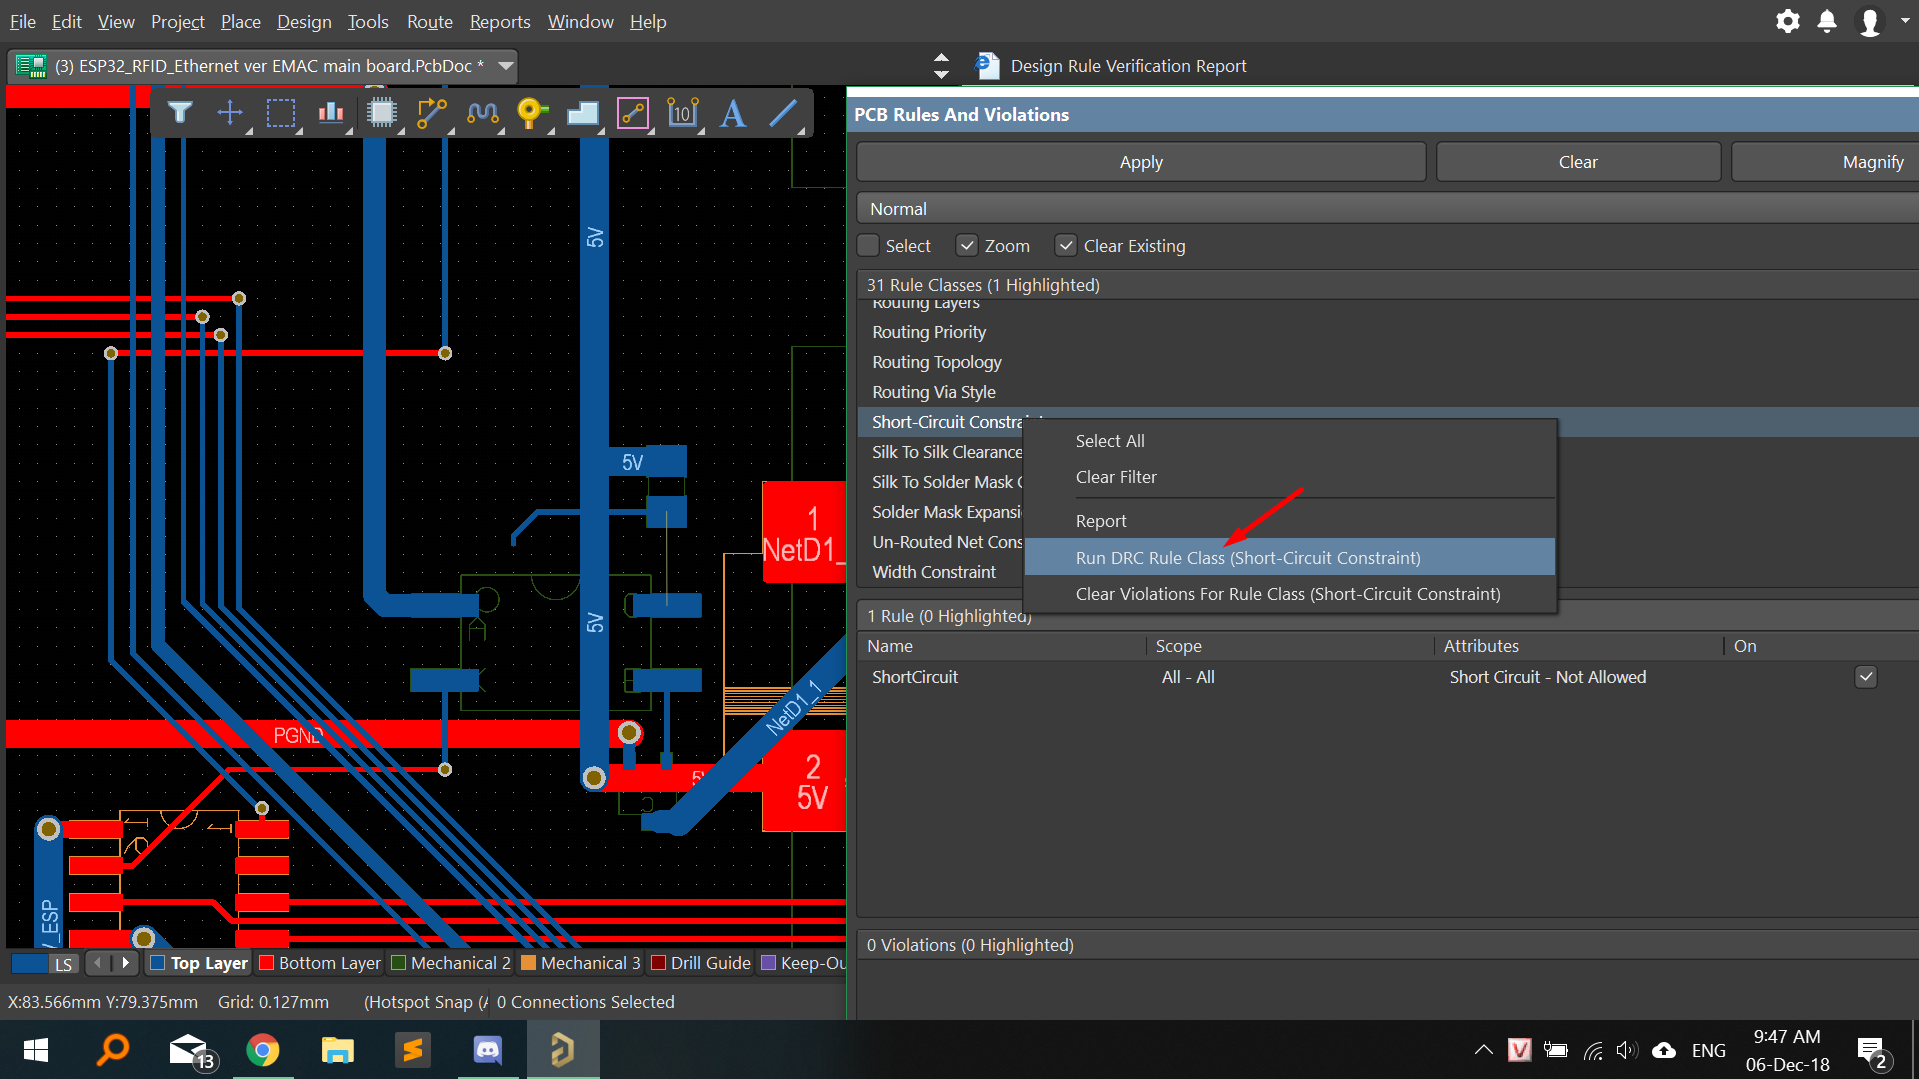The image size is (1919, 1079).
Task: Click the place component chip icon
Action: [x=382, y=113]
